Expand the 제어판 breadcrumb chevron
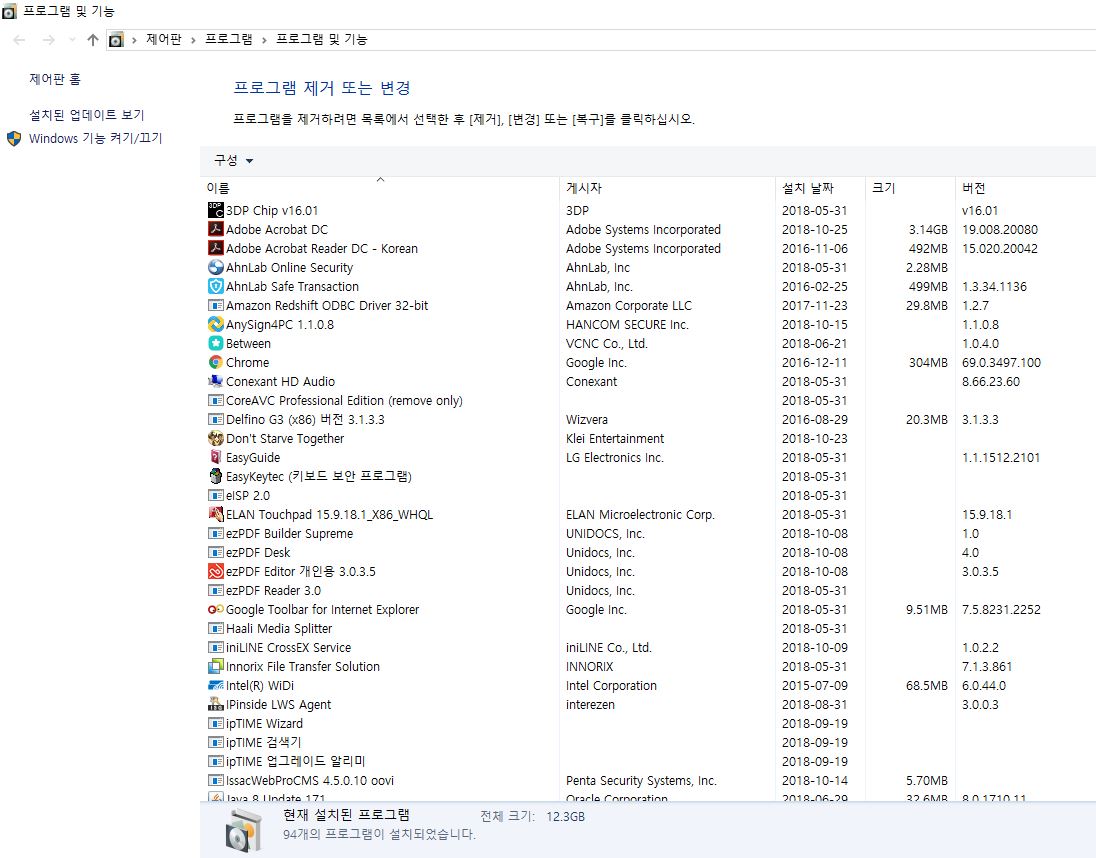The image size is (1096, 858). pos(193,40)
